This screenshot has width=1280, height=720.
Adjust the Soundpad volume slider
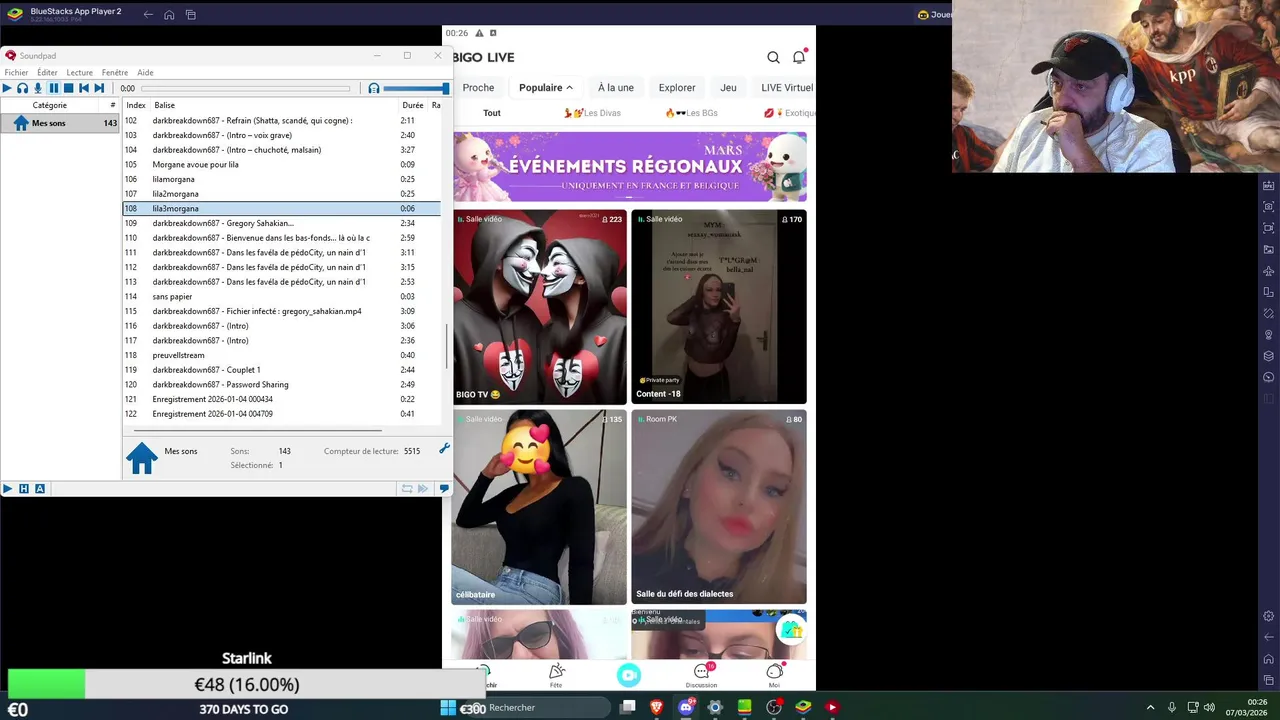point(416,88)
